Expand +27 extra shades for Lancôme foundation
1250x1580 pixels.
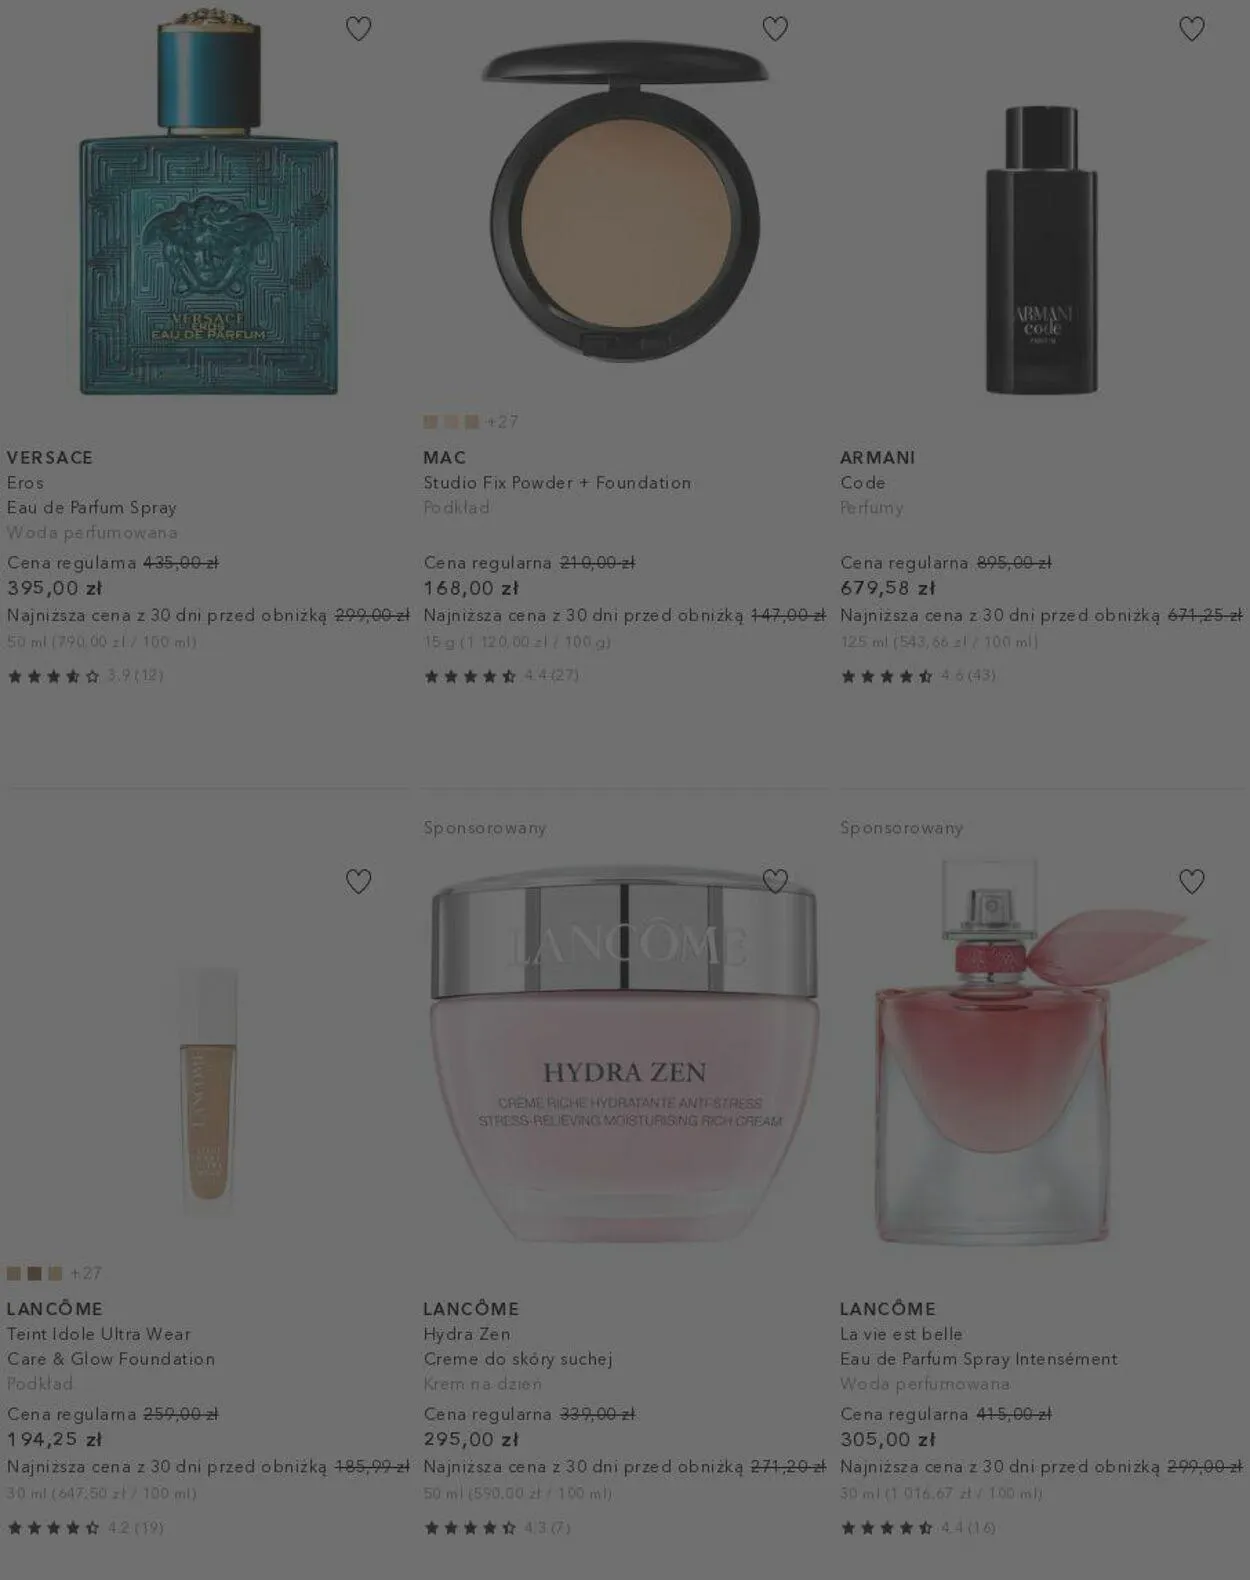tap(86, 1273)
